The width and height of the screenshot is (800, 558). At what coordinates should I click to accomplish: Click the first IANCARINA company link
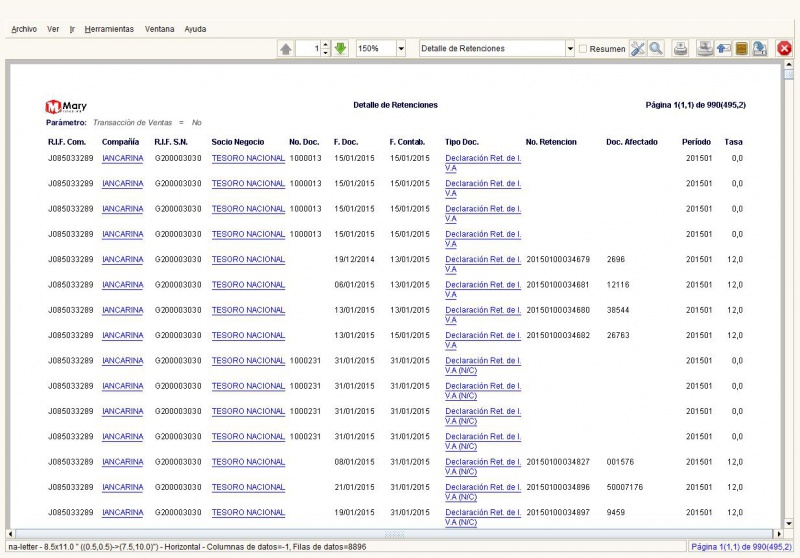[122, 158]
